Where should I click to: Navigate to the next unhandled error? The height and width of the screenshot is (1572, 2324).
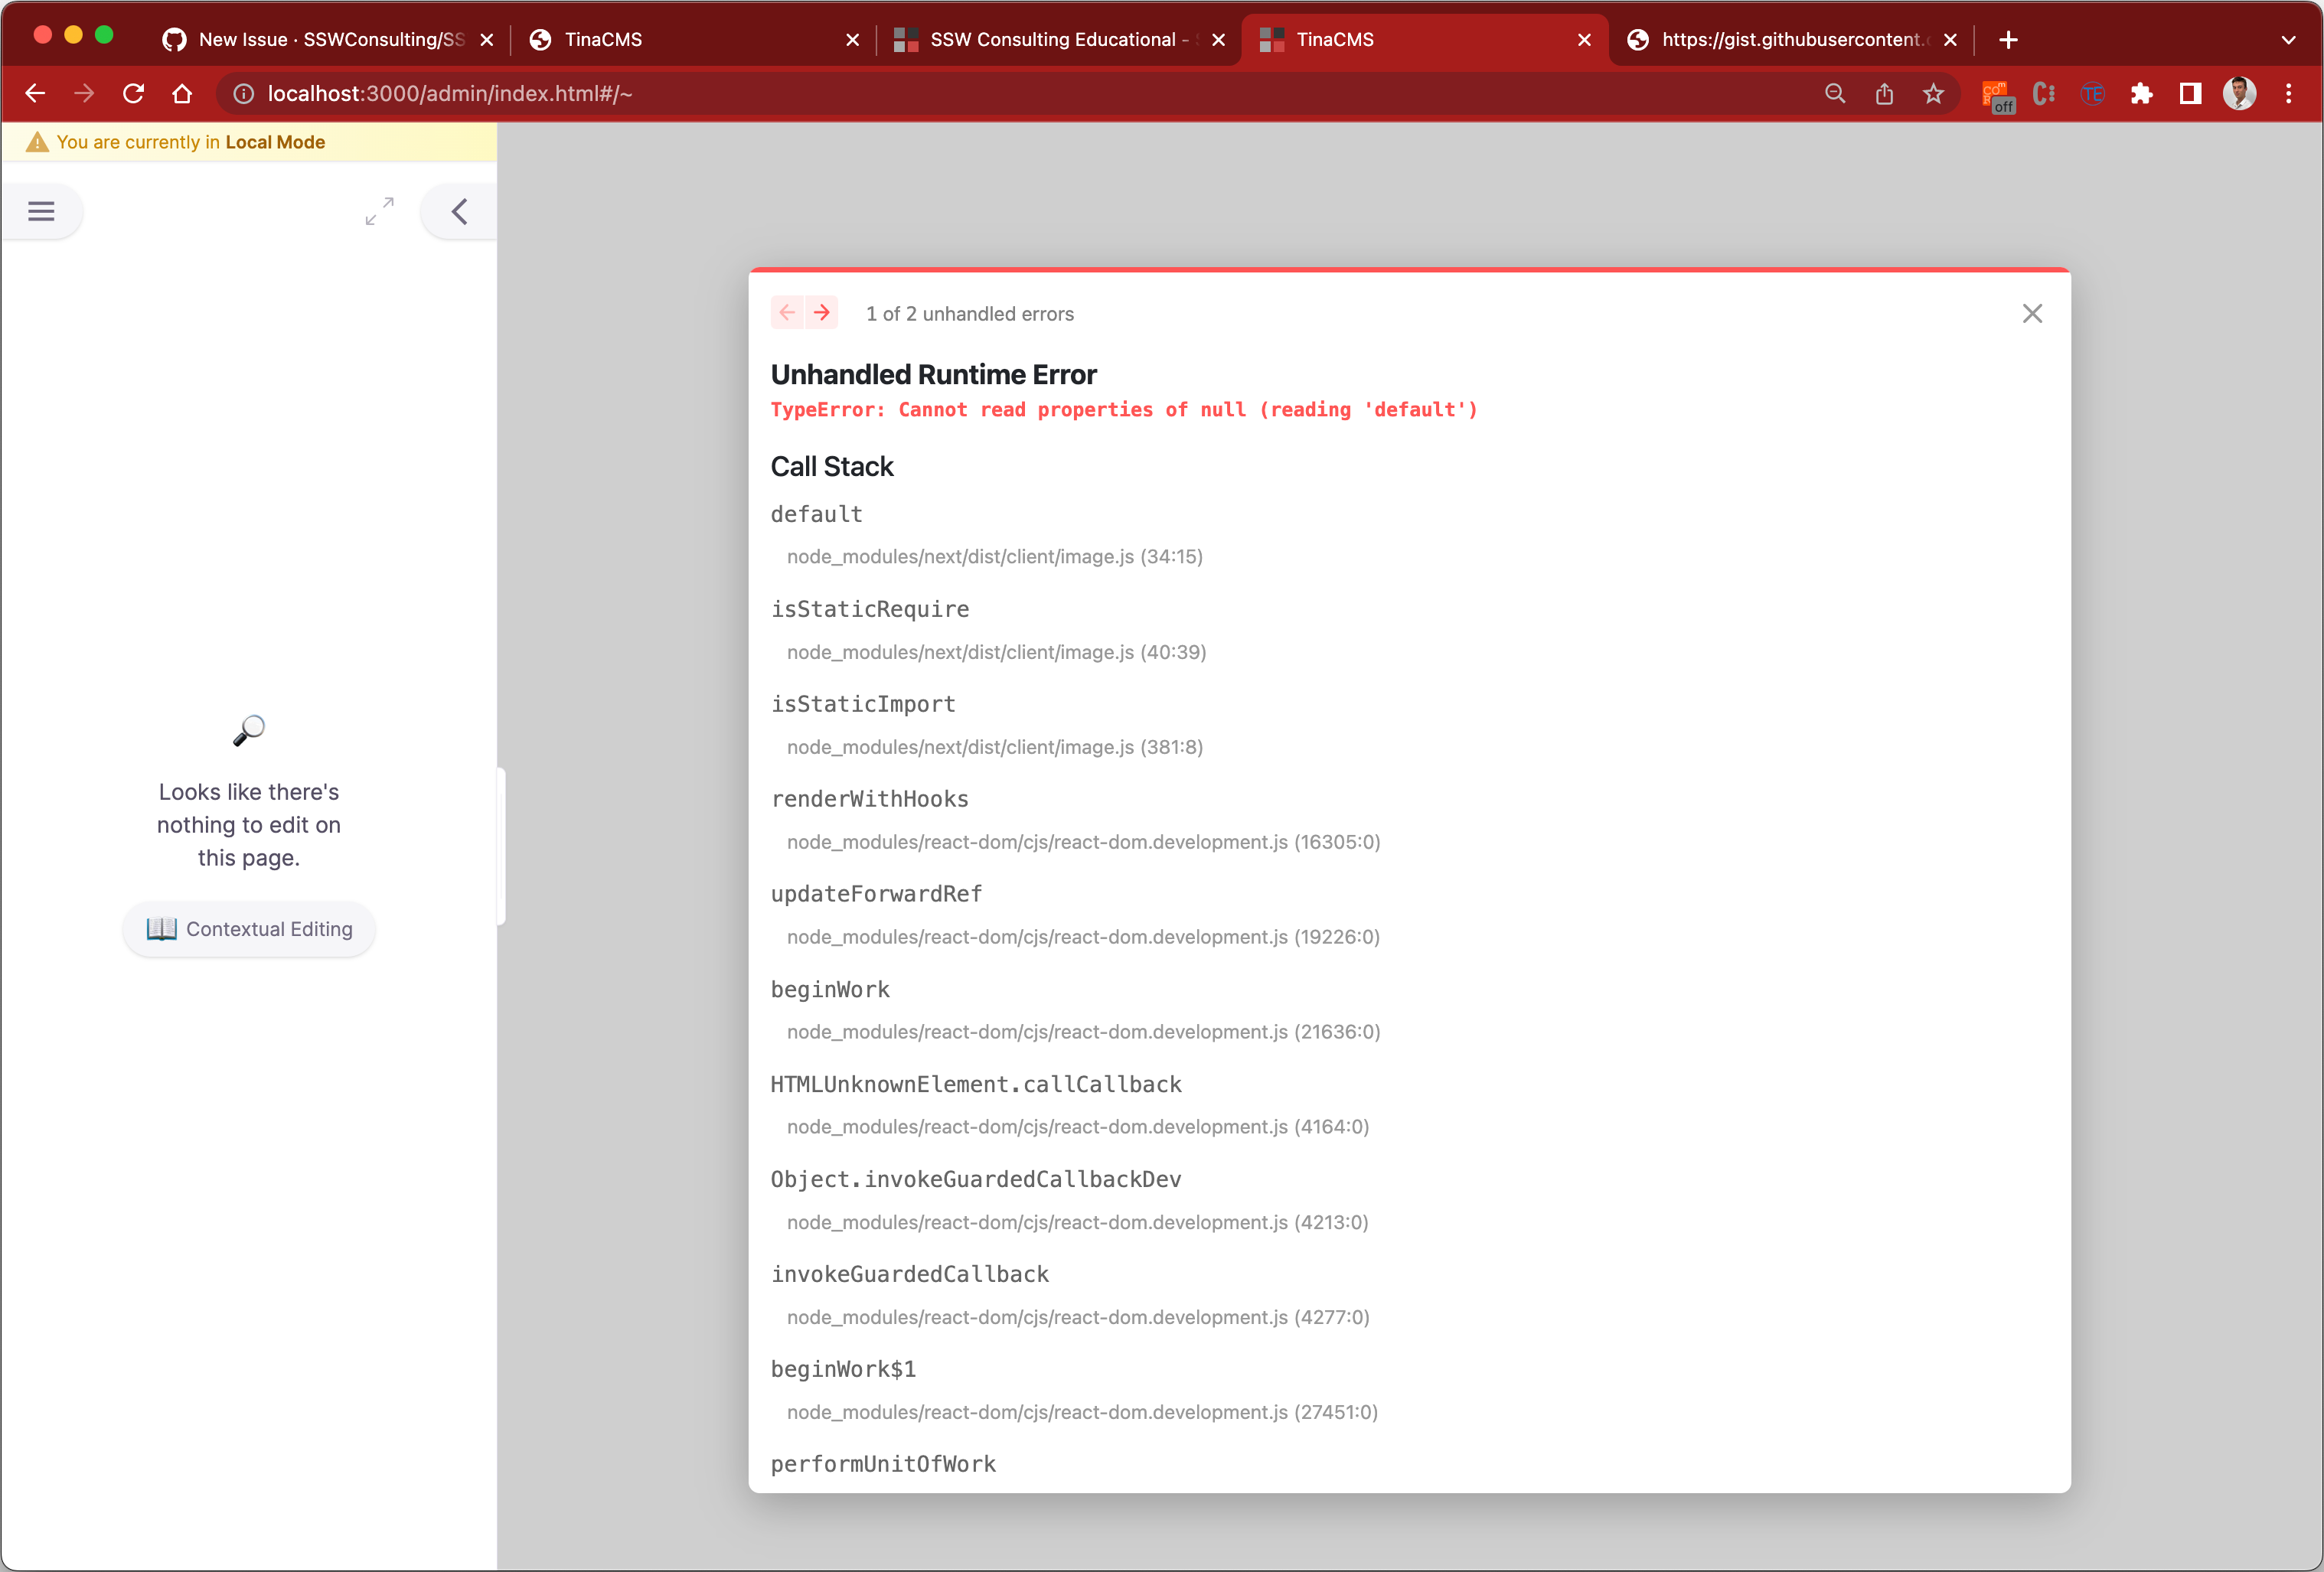822,313
